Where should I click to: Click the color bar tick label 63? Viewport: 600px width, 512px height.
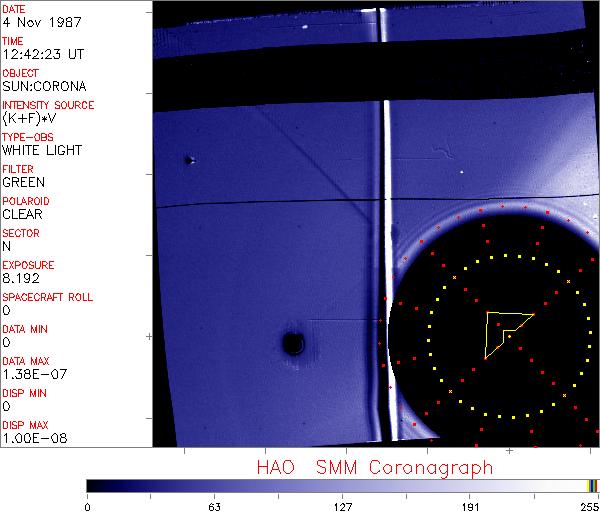pos(214,505)
